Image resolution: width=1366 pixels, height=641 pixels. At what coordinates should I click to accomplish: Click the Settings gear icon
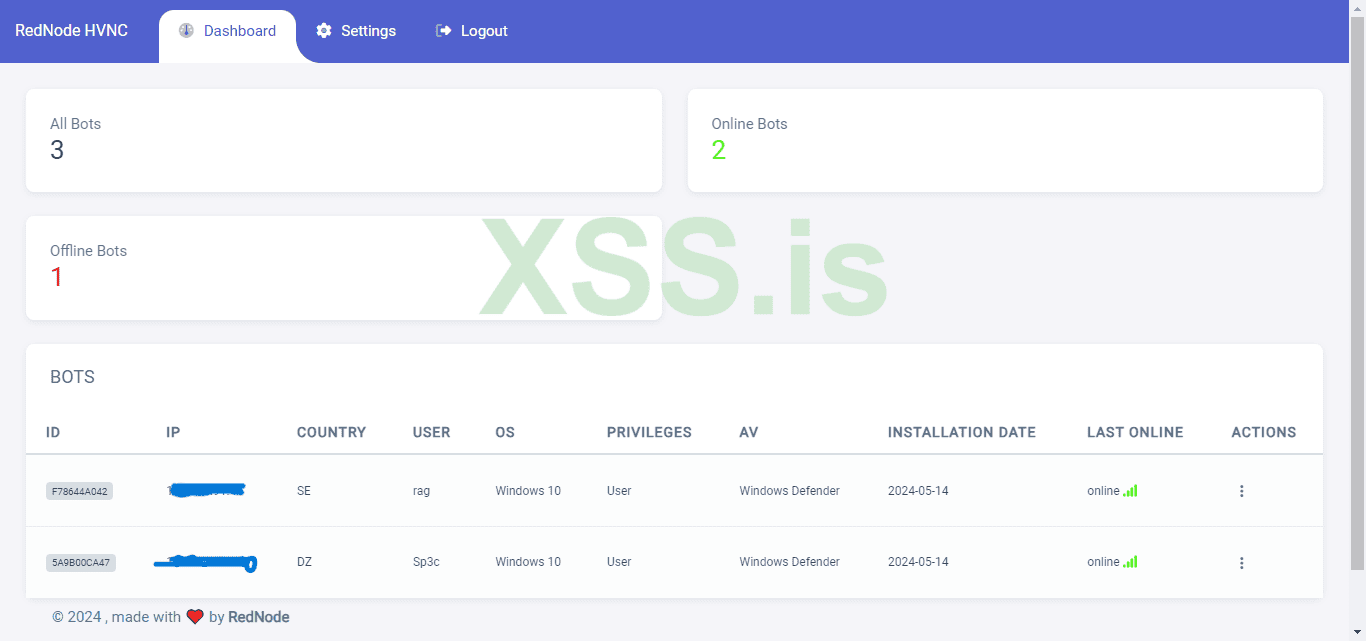pyautogui.click(x=323, y=30)
